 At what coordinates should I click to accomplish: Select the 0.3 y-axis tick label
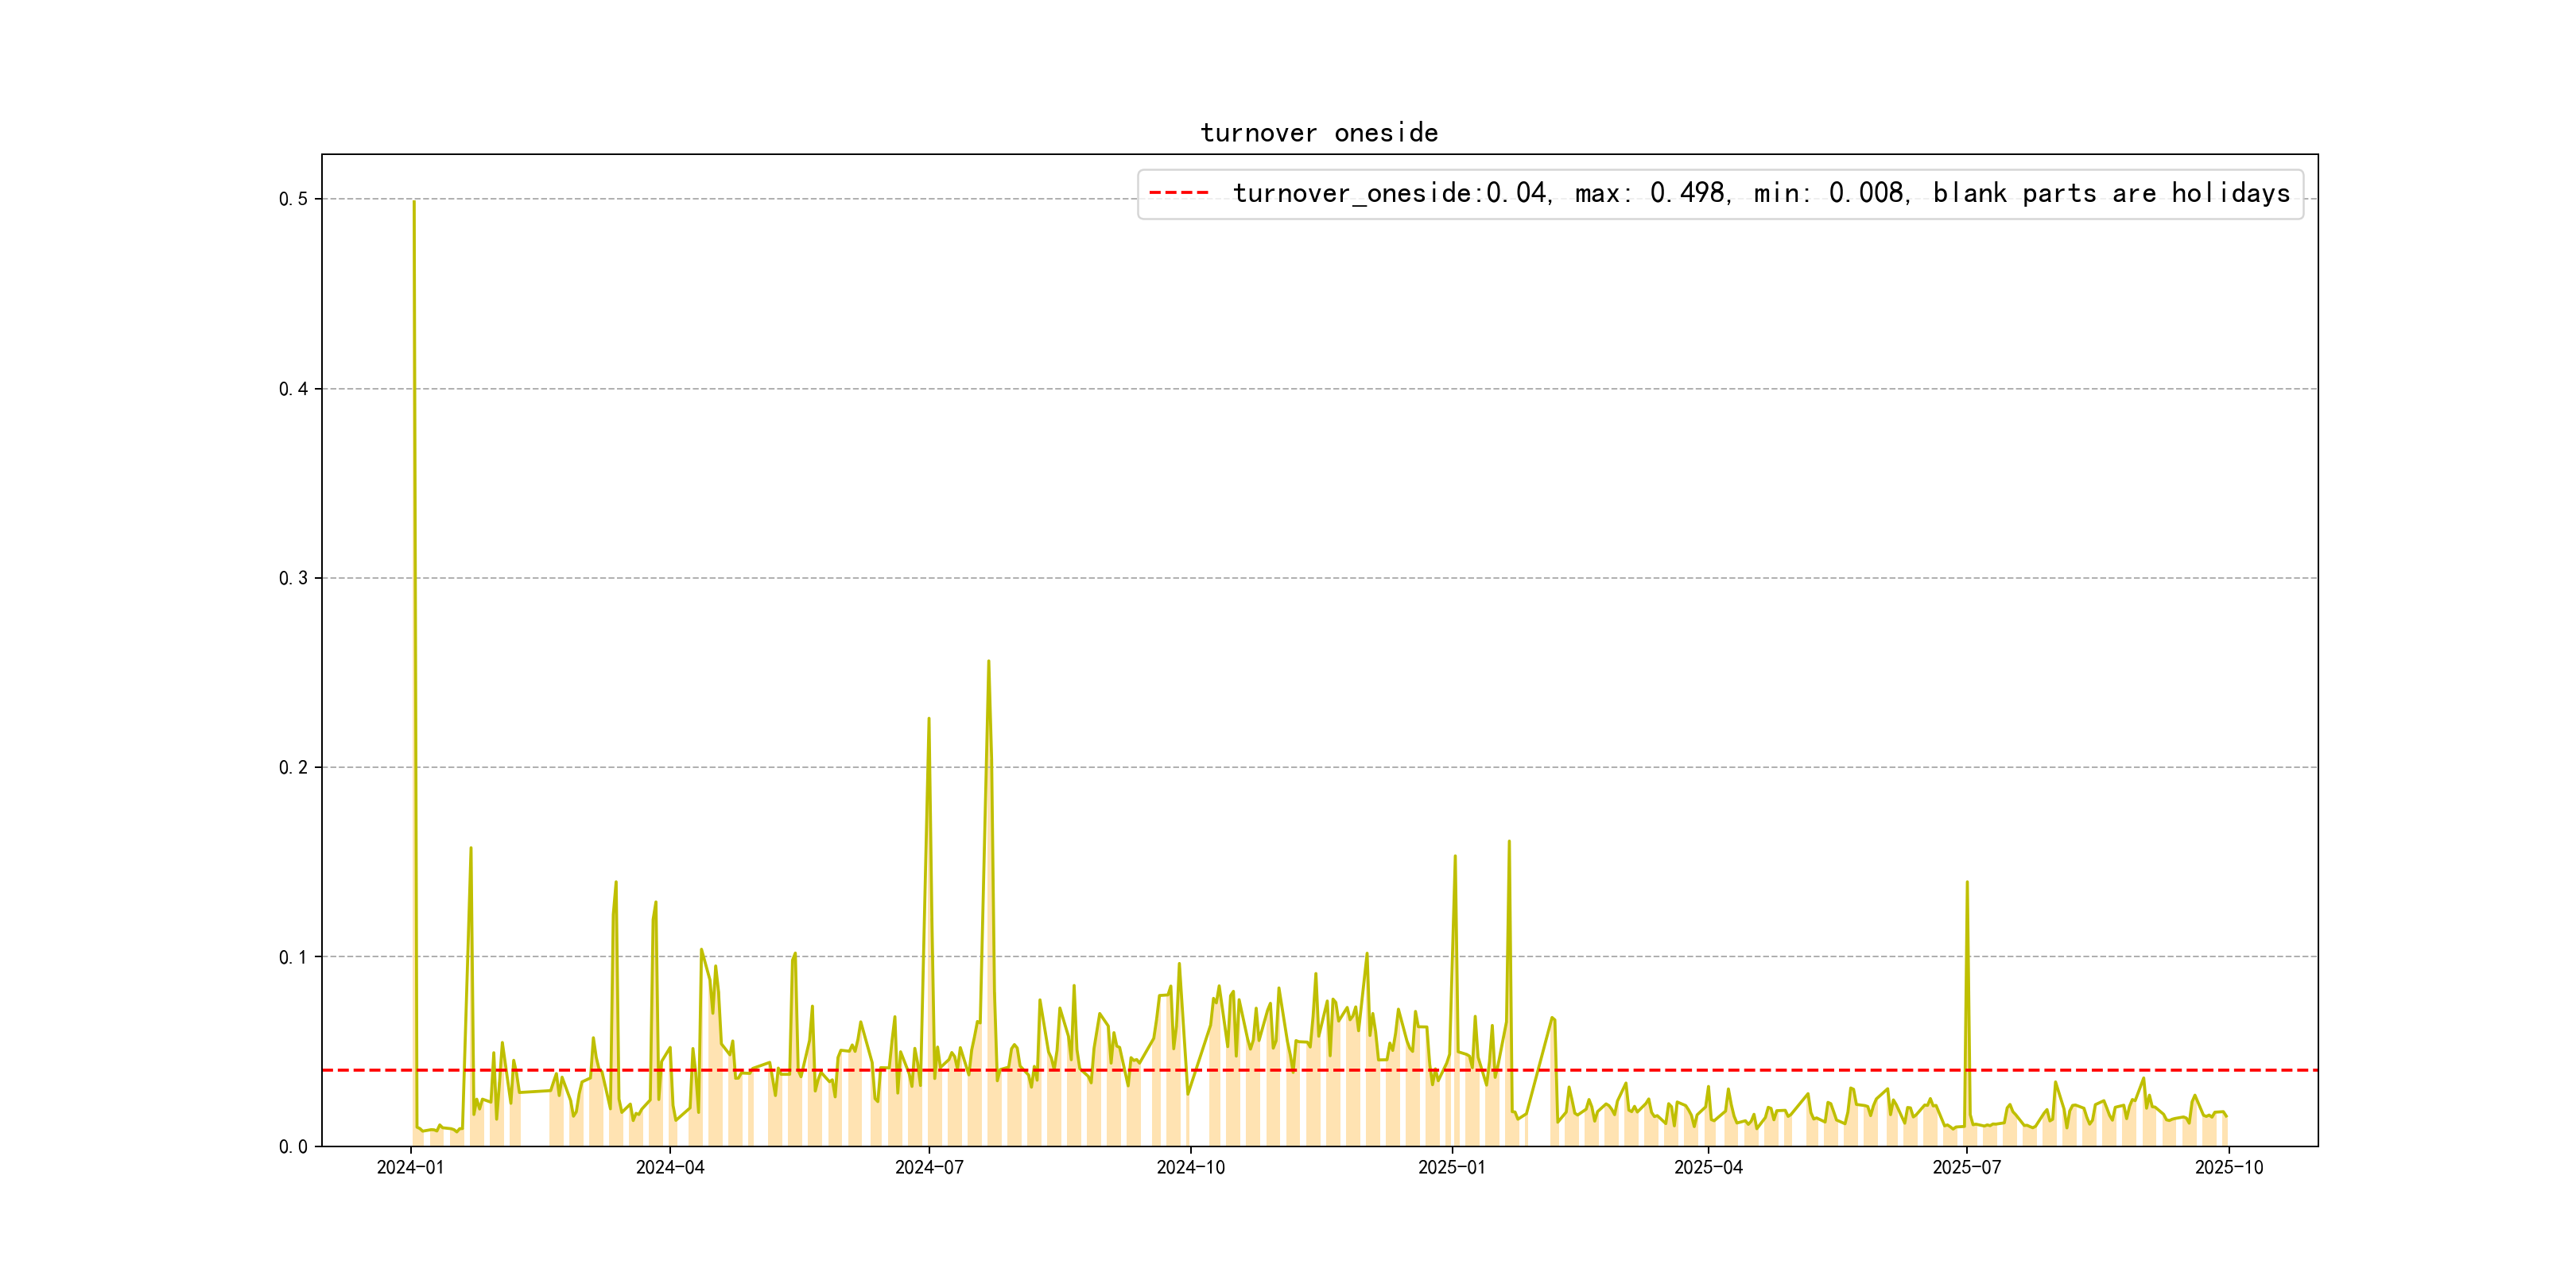(x=293, y=578)
